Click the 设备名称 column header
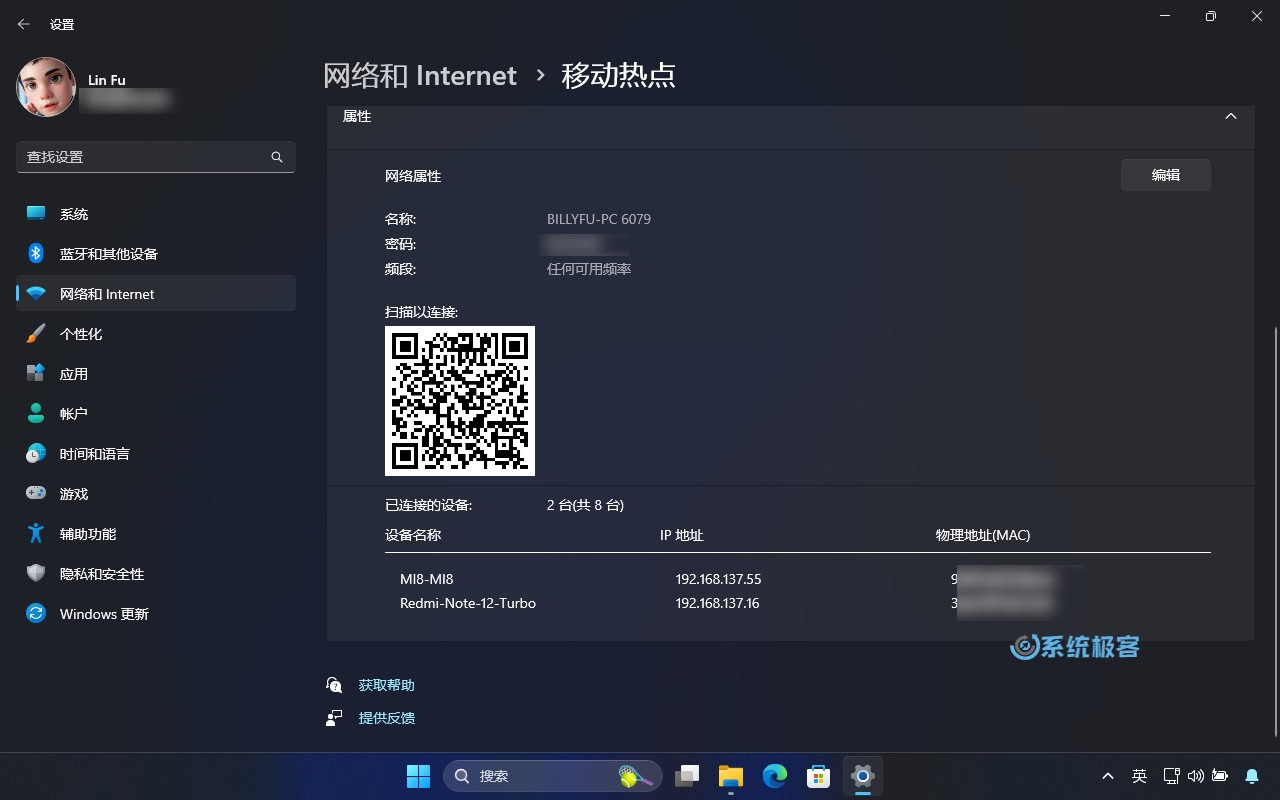 (x=413, y=535)
